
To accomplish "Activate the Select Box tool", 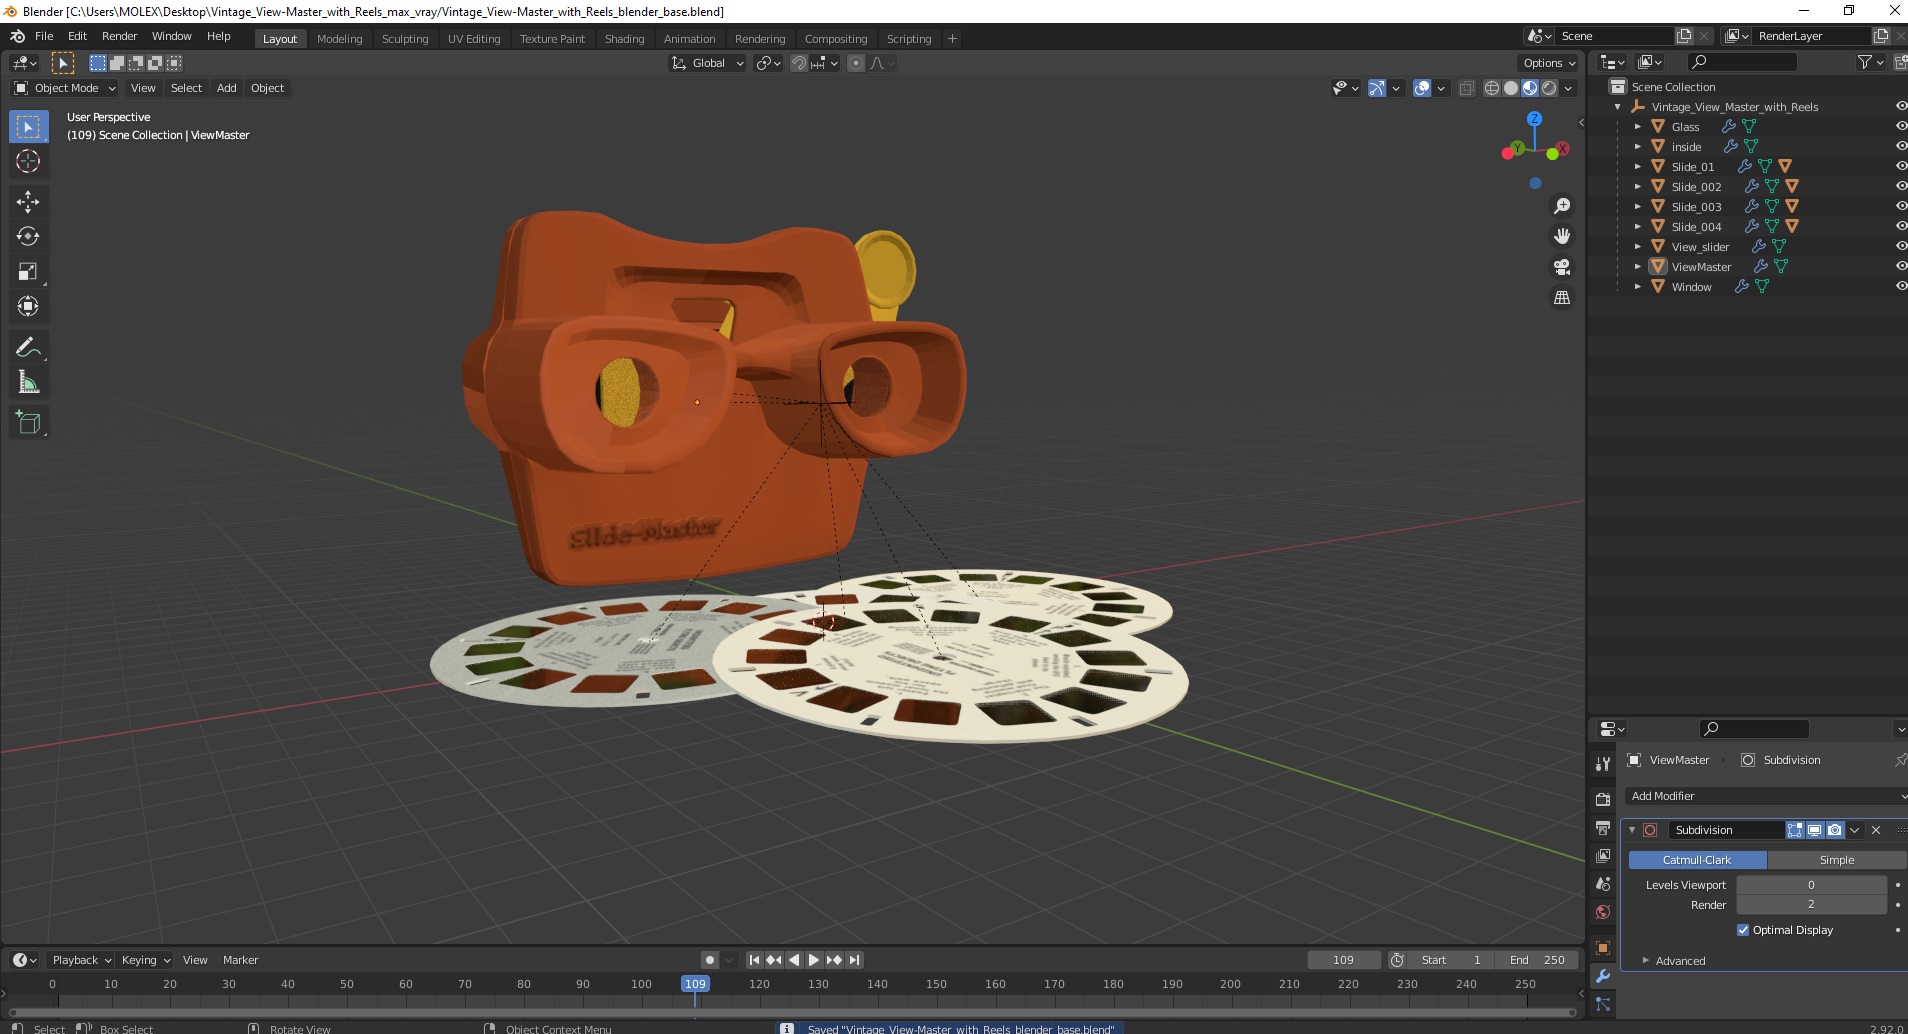I will 28,126.
